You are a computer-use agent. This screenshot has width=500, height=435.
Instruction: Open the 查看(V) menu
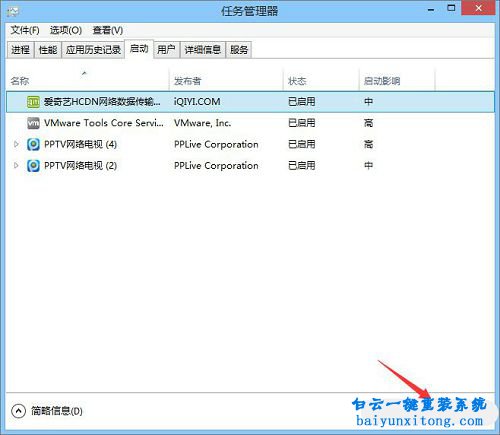[108, 30]
